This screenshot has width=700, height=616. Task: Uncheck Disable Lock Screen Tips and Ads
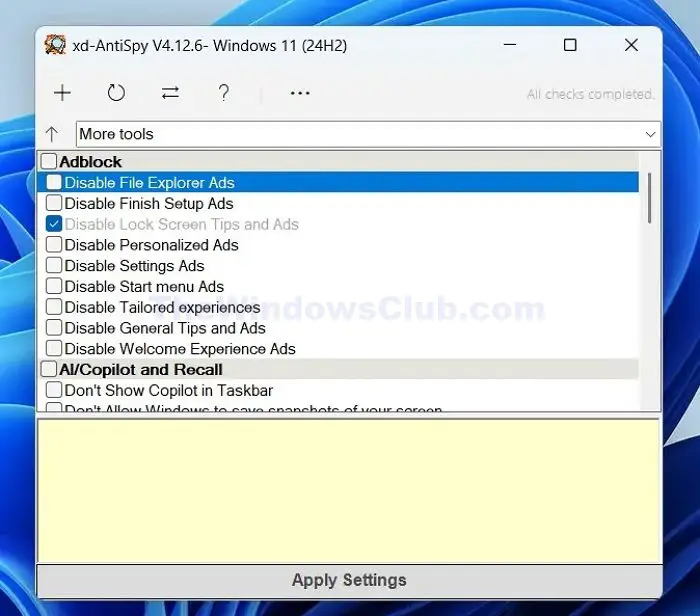tap(54, 224)
